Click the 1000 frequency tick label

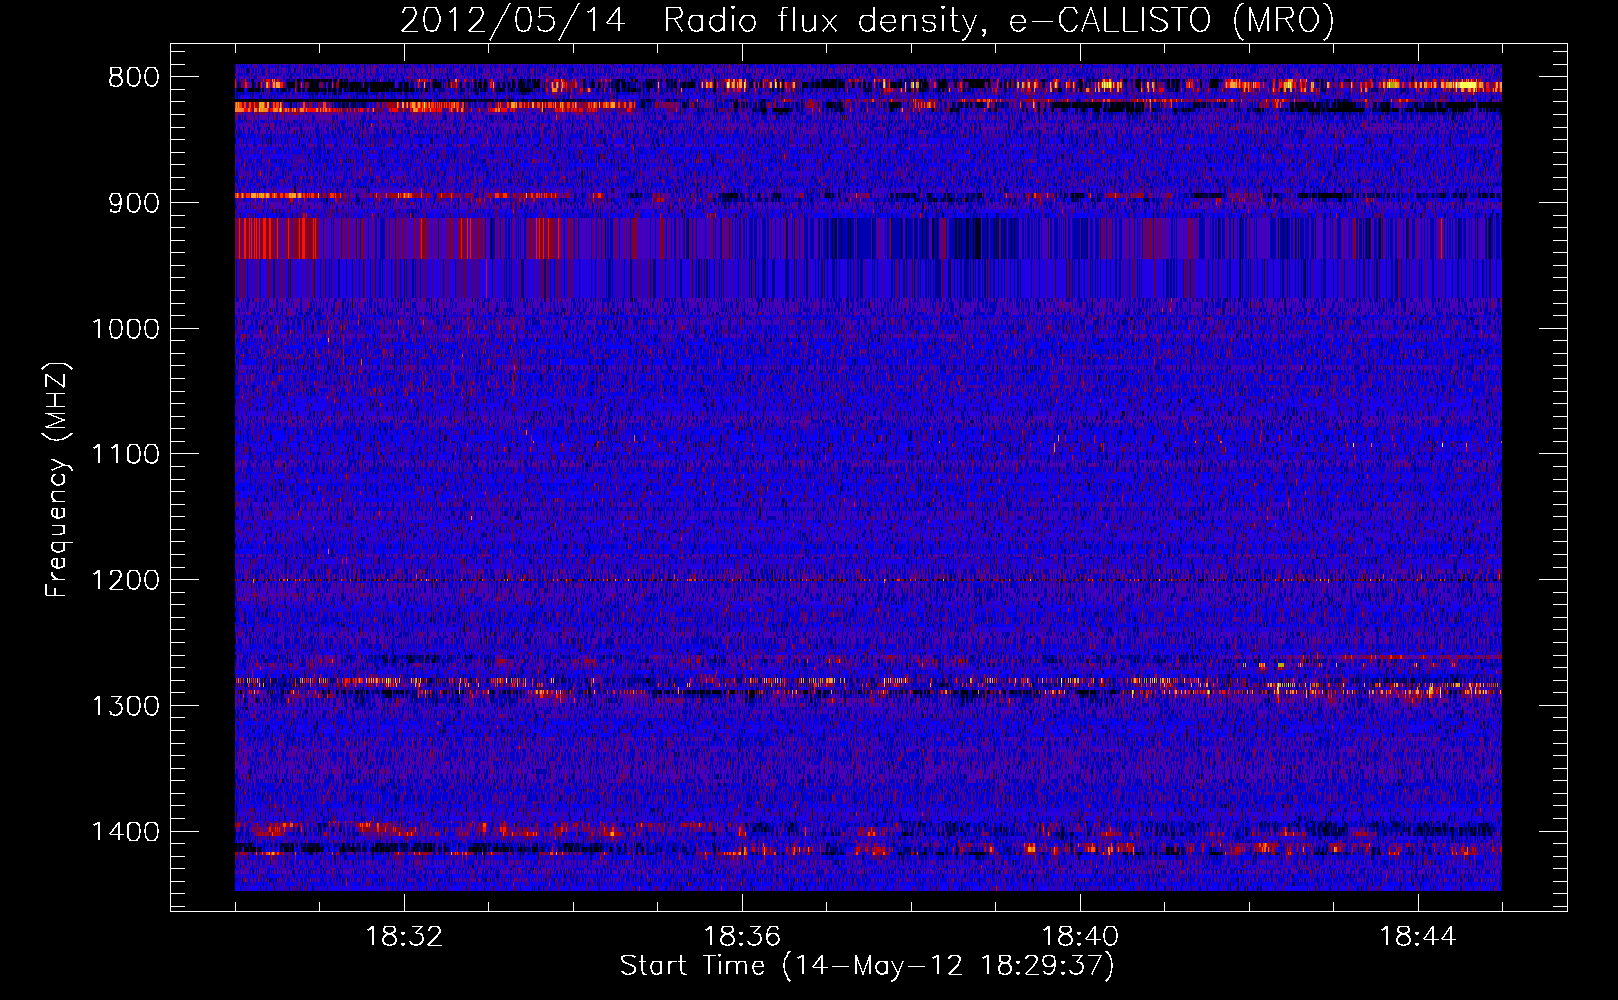125,329
